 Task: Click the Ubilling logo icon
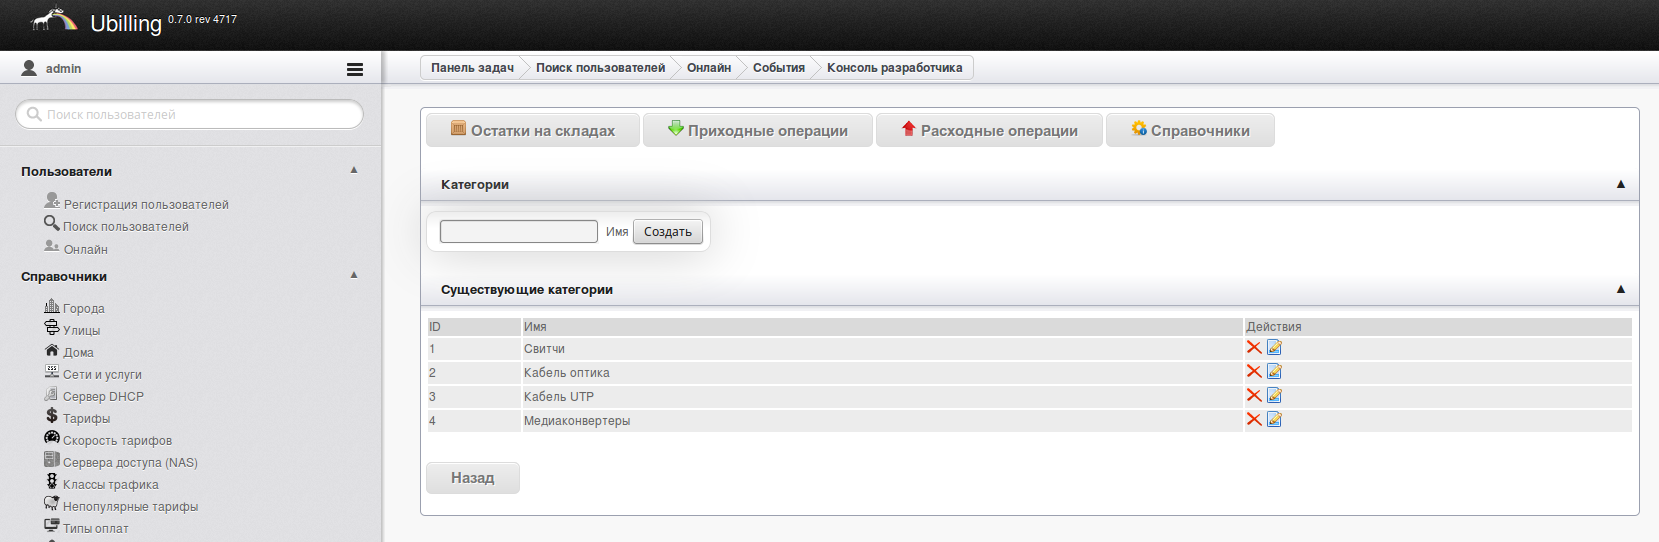54,21
